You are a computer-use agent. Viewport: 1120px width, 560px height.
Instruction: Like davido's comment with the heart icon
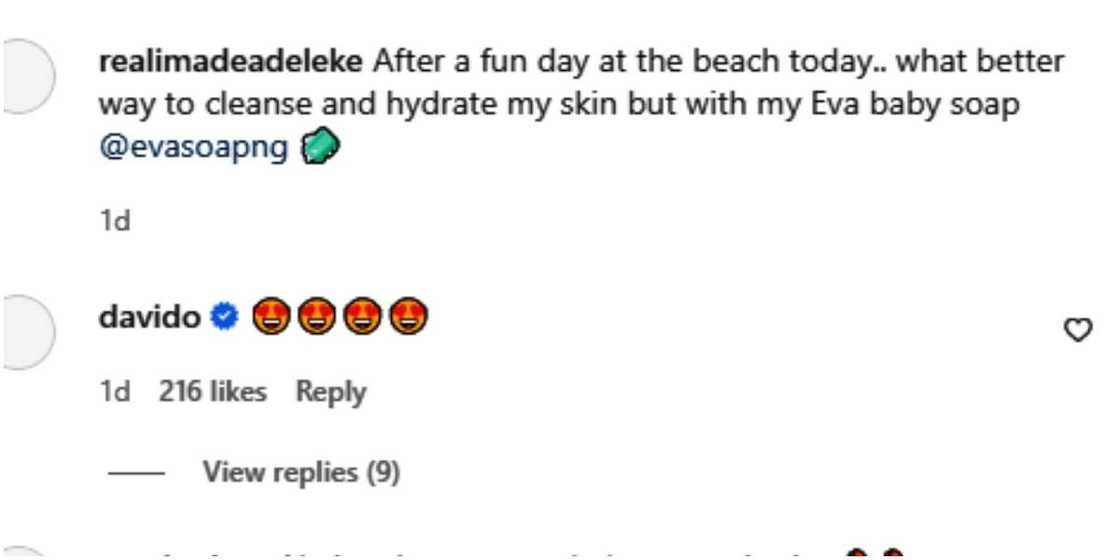1076,331
